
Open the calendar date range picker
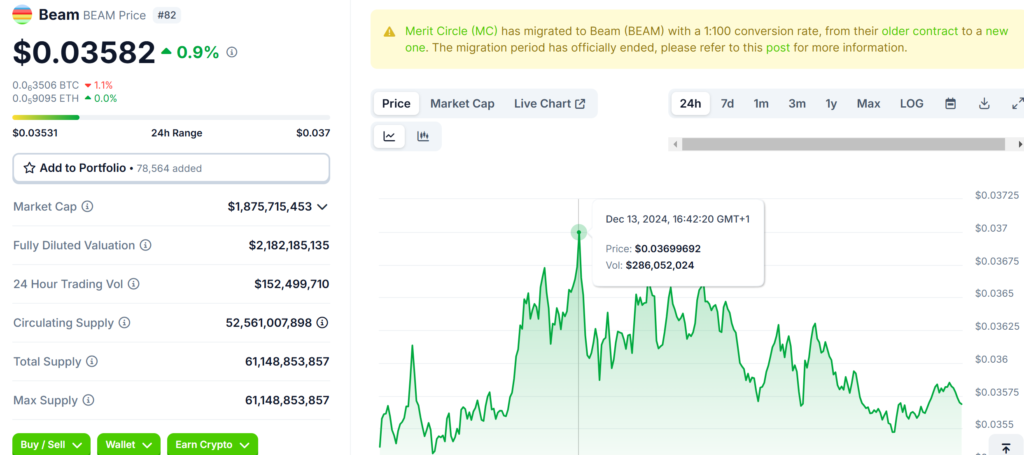click(951, 104)
